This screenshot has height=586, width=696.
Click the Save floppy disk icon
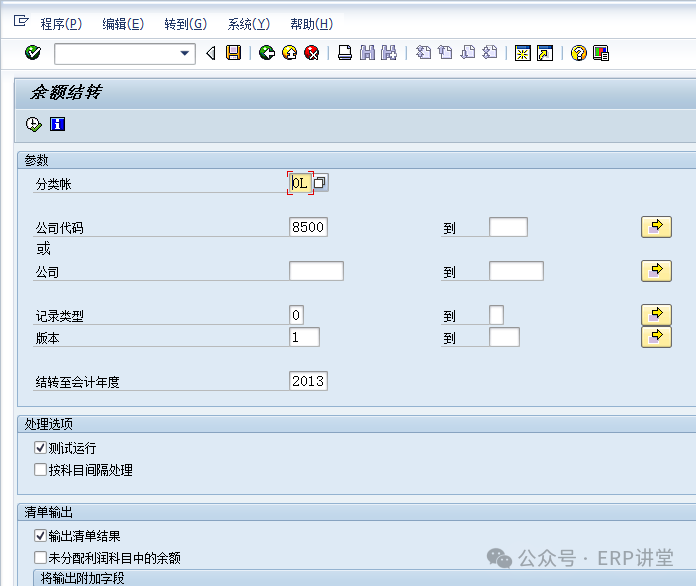coord(233,53)
